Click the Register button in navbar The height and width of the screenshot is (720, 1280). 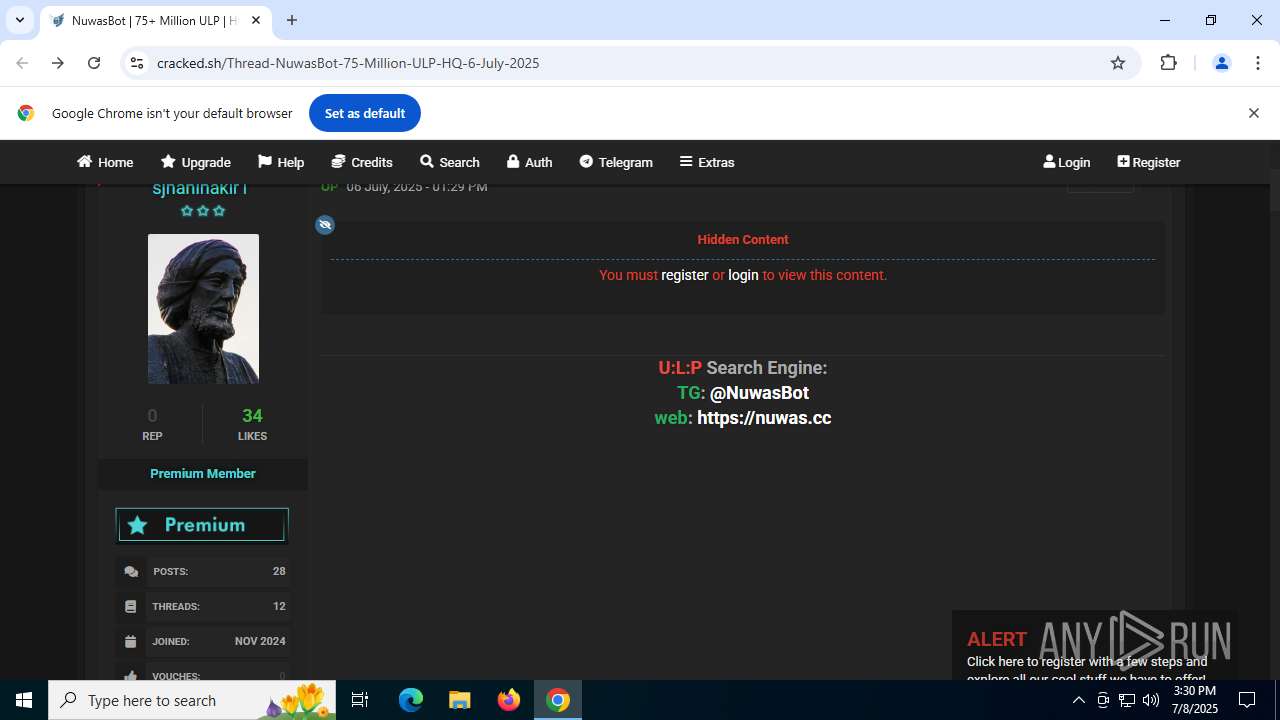(x=1148, y=162)
